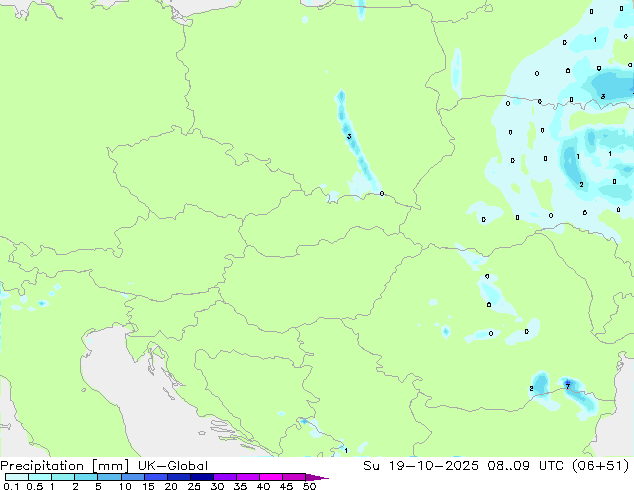Image resolution: width=634 pixels, height=490 pixels.
Task: Click the legend swatch between 35 and 40
Action: 247,477
